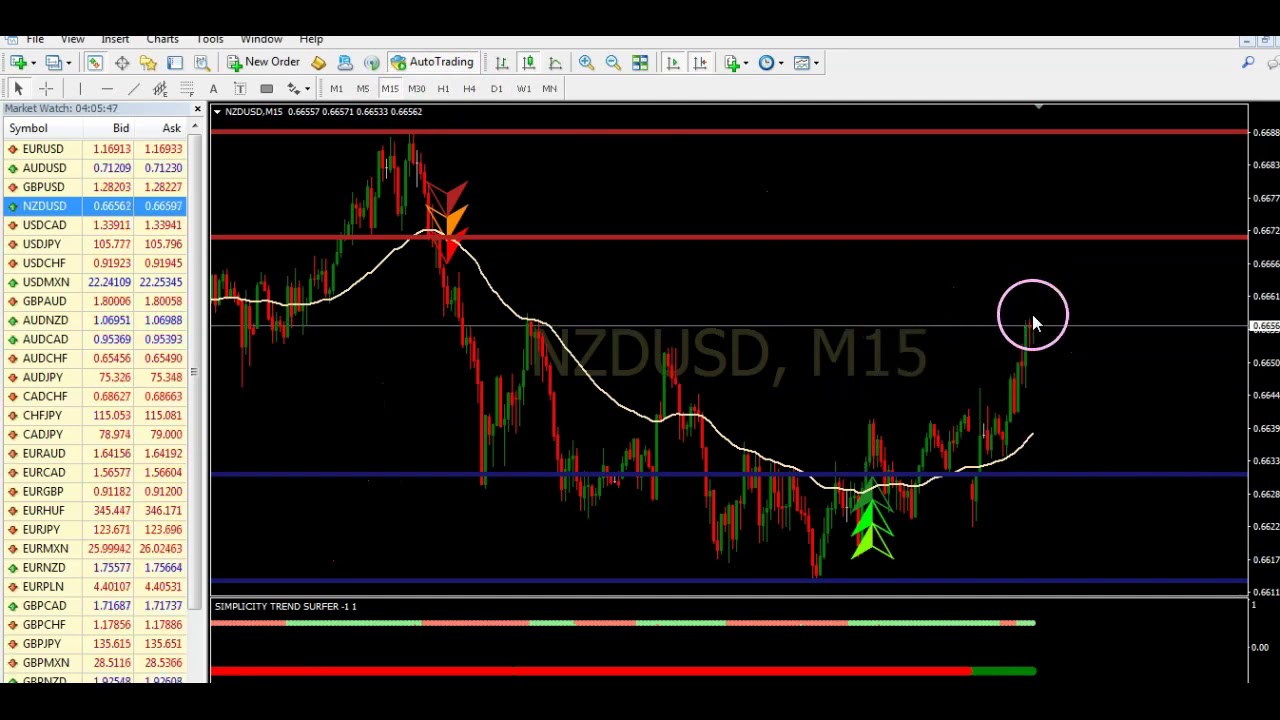Switch to M5 timeframe
This screenshot has width=1280, height=720.
click(363, 89)
